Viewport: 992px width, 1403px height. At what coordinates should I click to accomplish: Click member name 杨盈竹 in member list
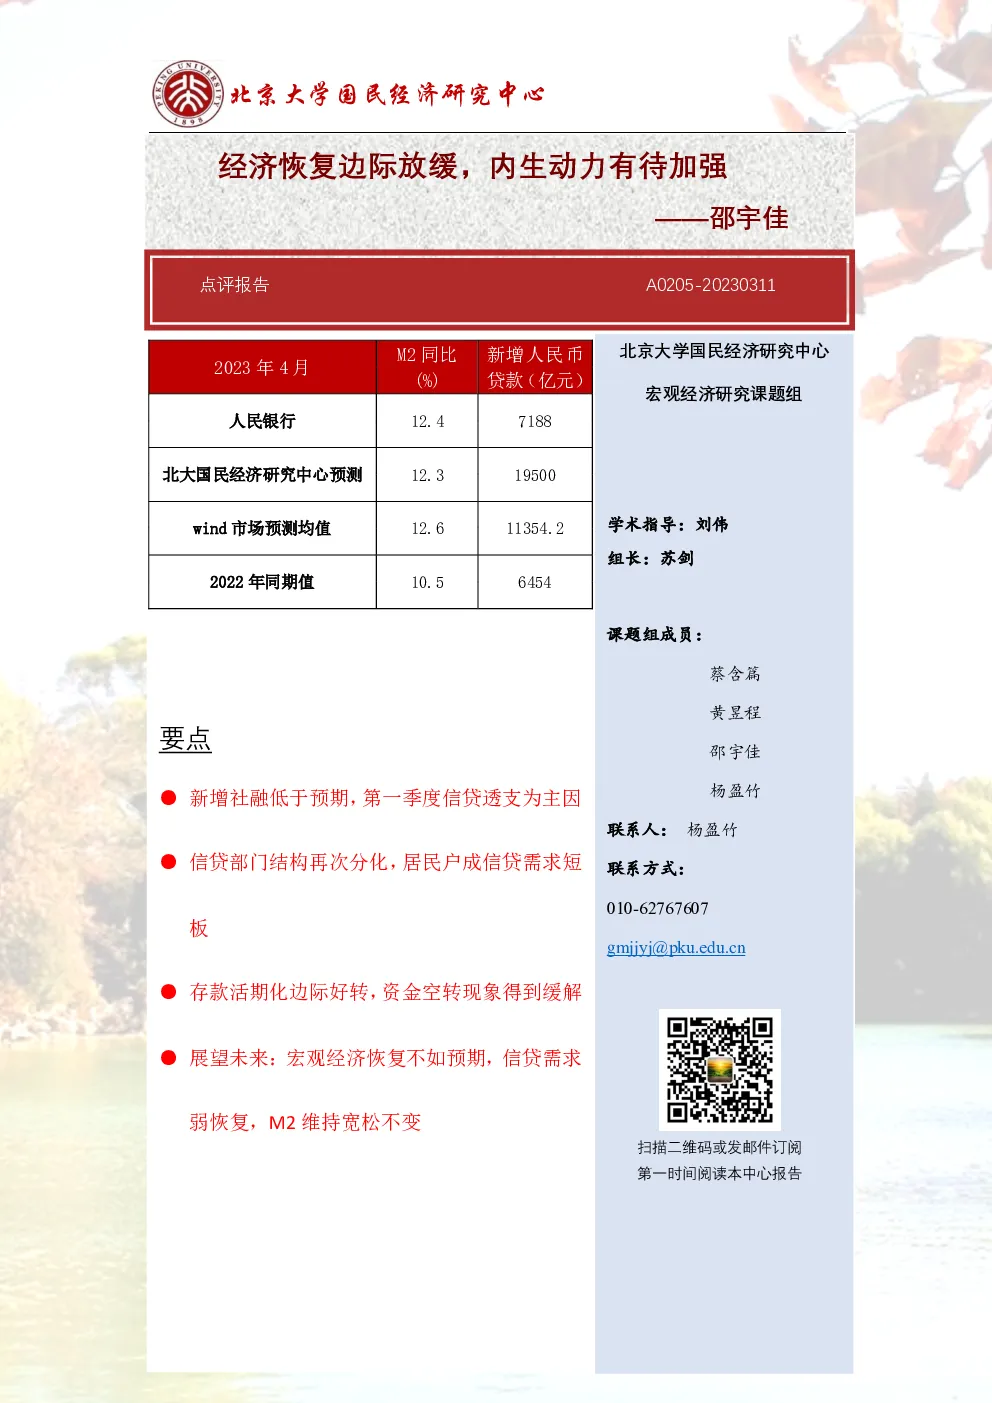[x=735, y=791]
